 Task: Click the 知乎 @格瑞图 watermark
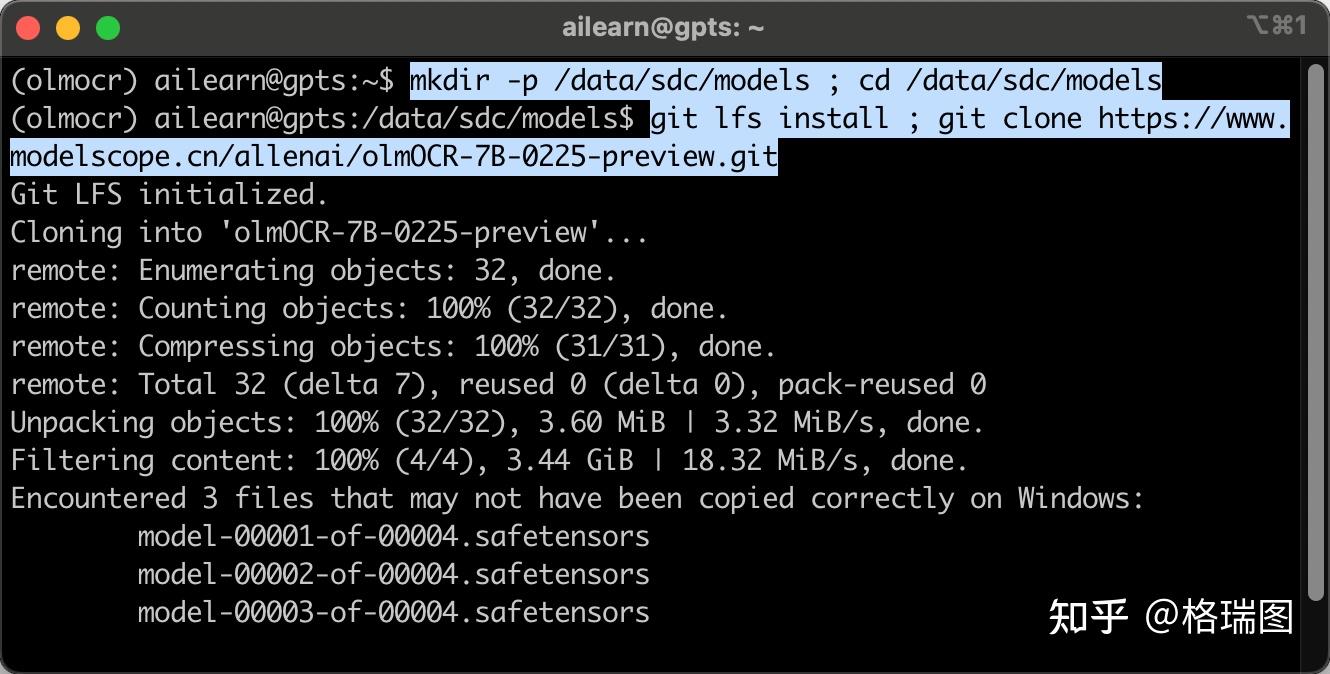tap(1170, 617)
